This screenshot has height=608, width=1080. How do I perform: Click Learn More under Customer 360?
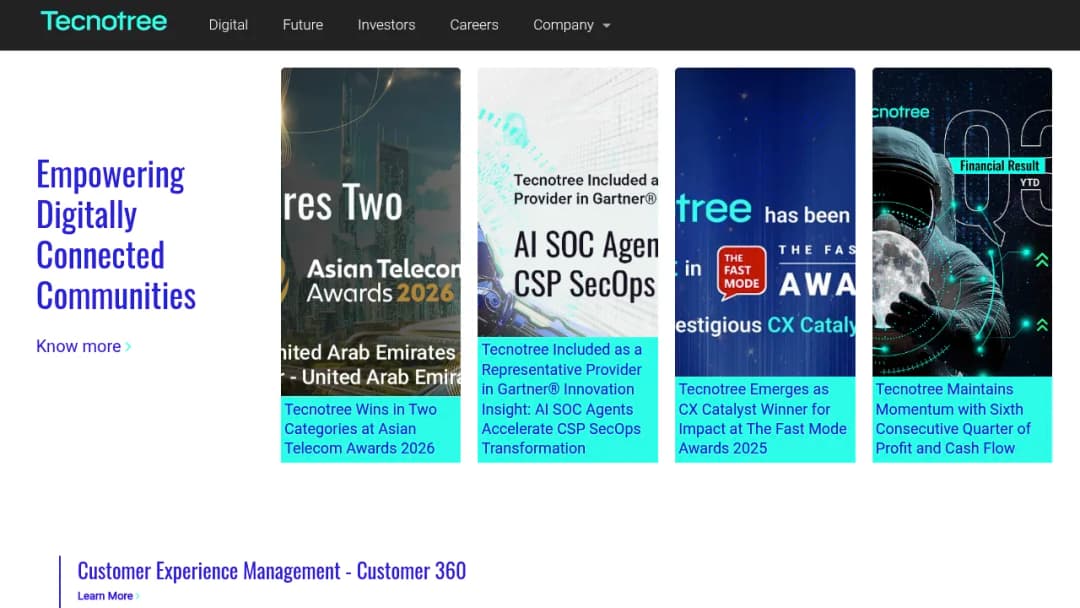(x=108, y=596)
